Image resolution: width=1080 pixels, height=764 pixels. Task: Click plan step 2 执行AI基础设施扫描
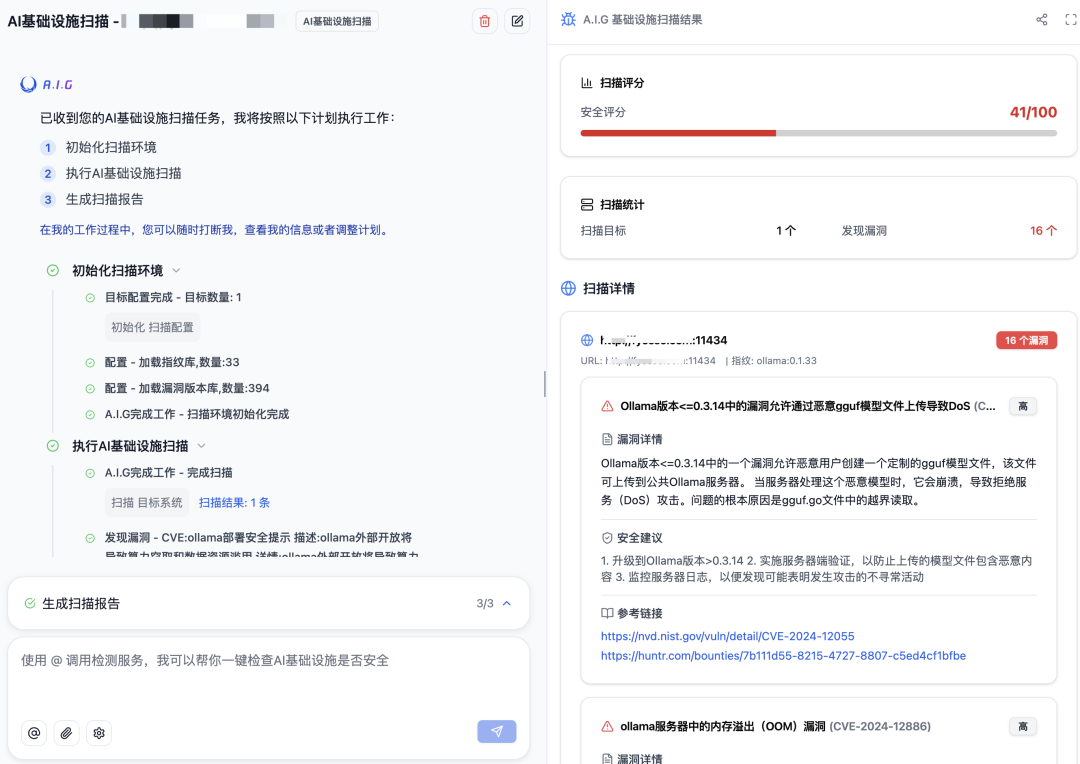coord(110,174)
